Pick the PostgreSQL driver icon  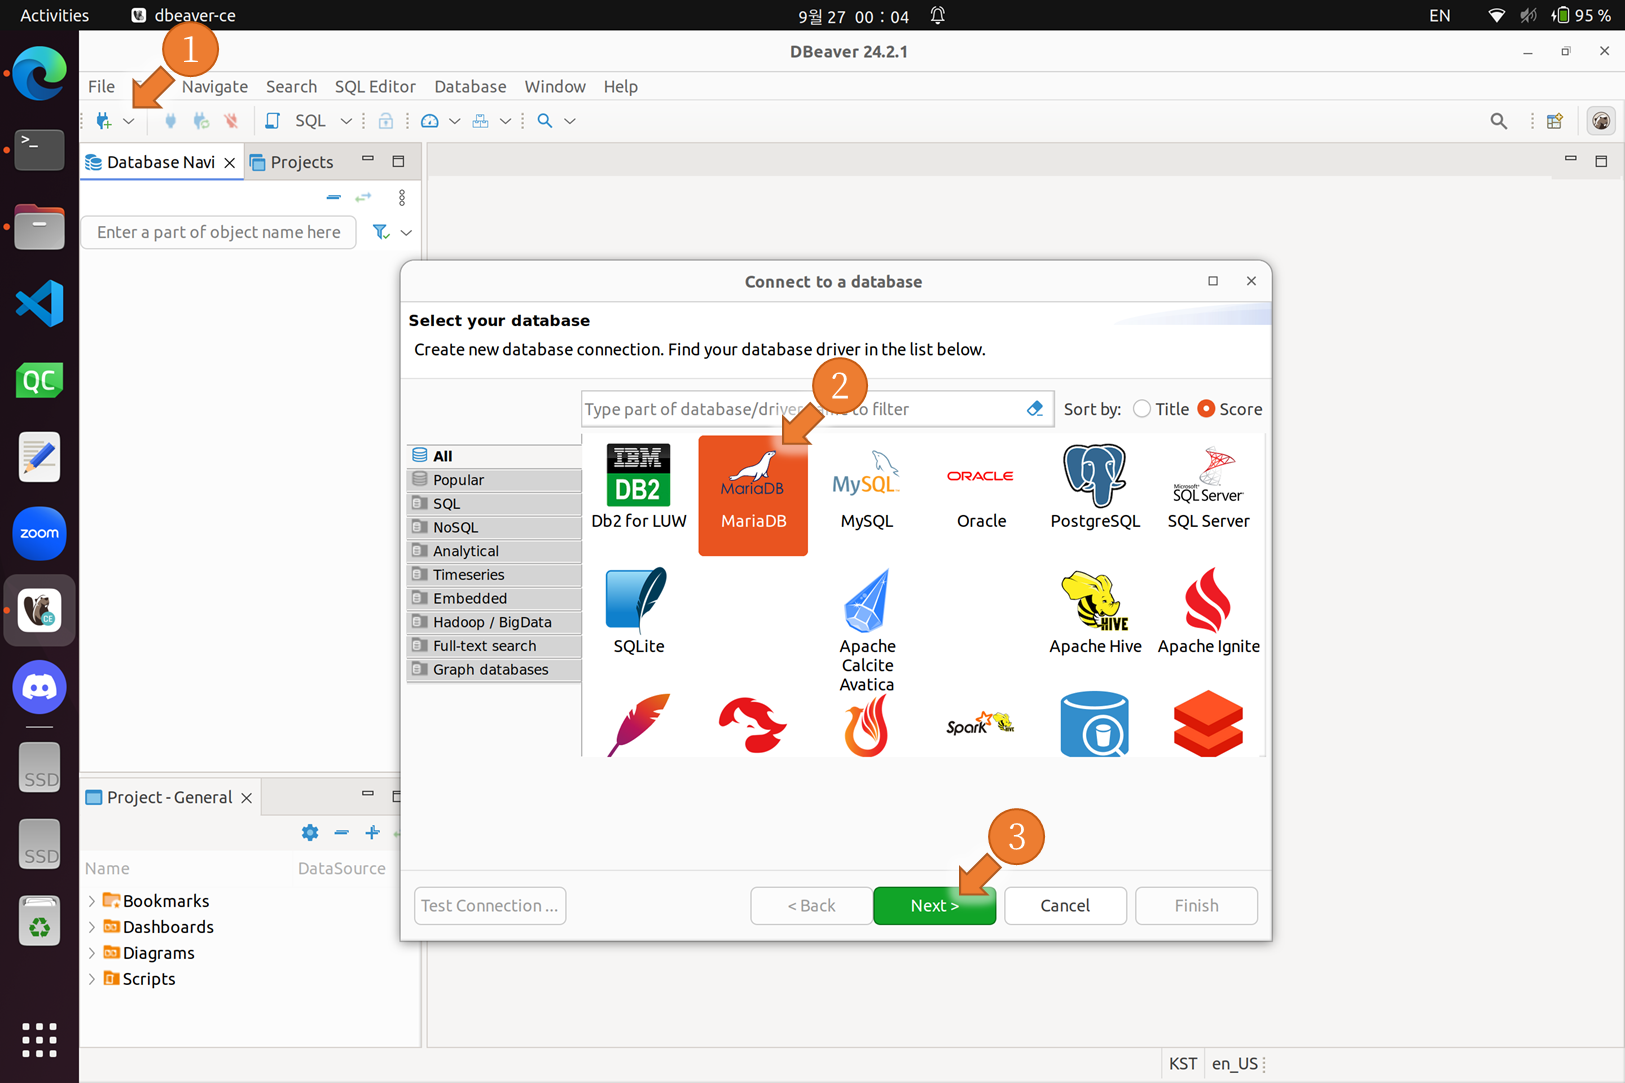(x=1095, y=486)
